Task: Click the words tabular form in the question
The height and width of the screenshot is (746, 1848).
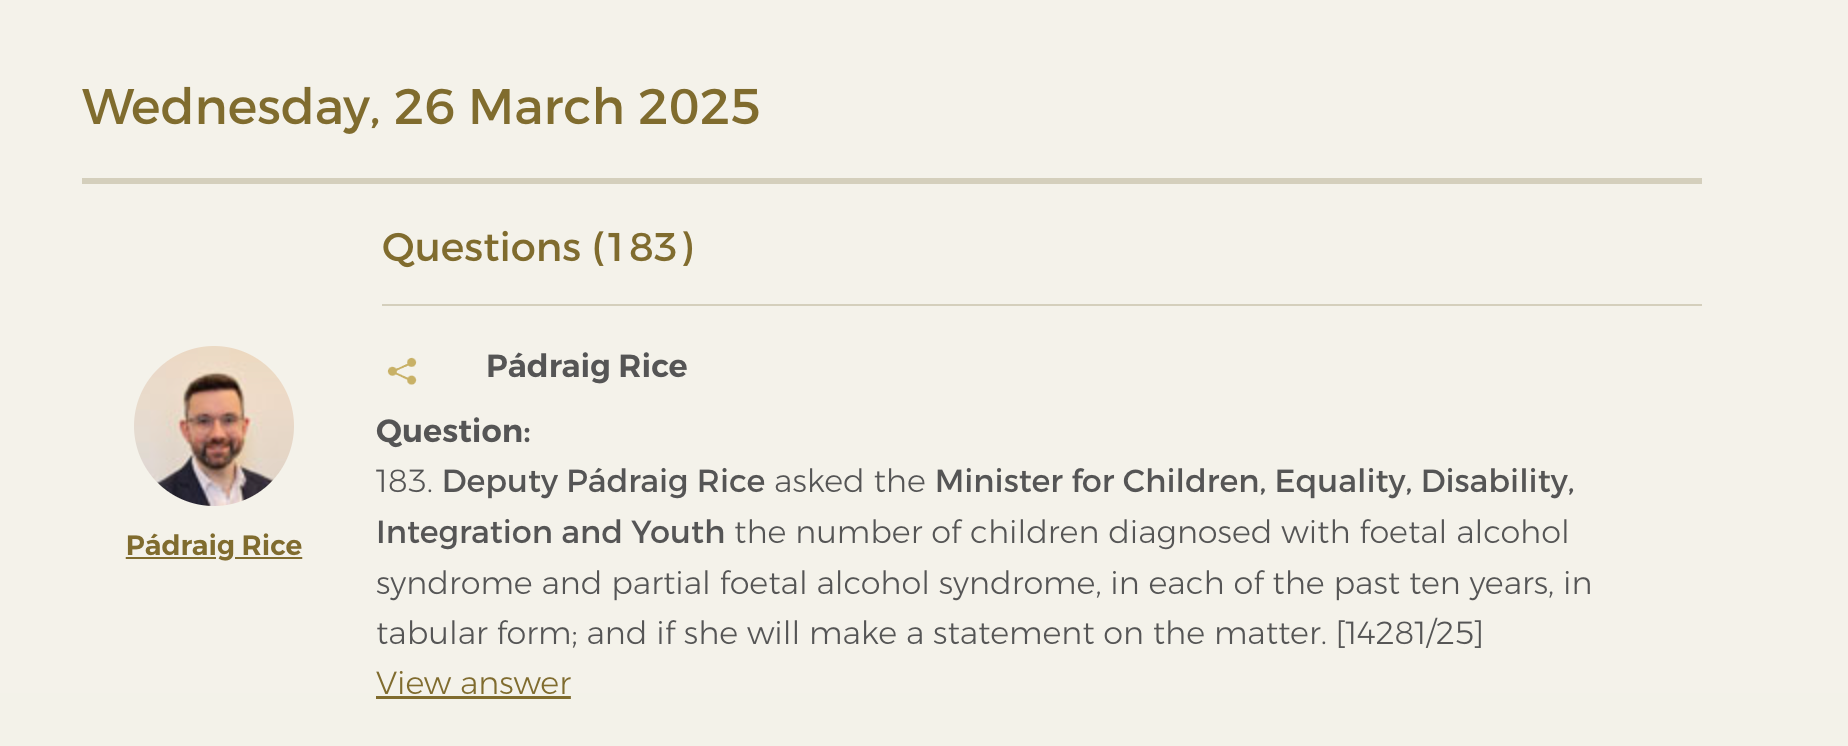Action: pyautogui.click(x=473, y=633)
